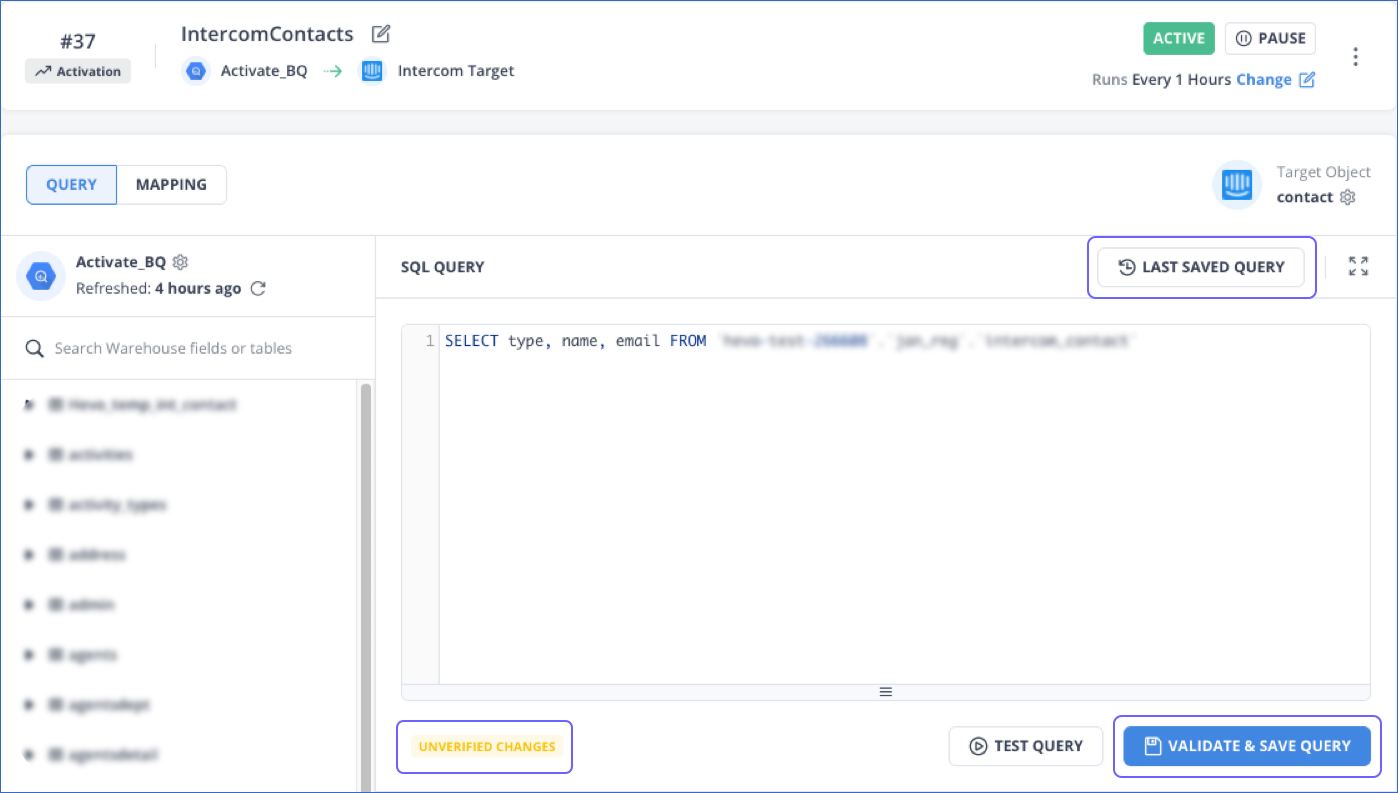
Task: Click the pencil icon to rename IntercomContacts
Action: click(x=380, y=33)
